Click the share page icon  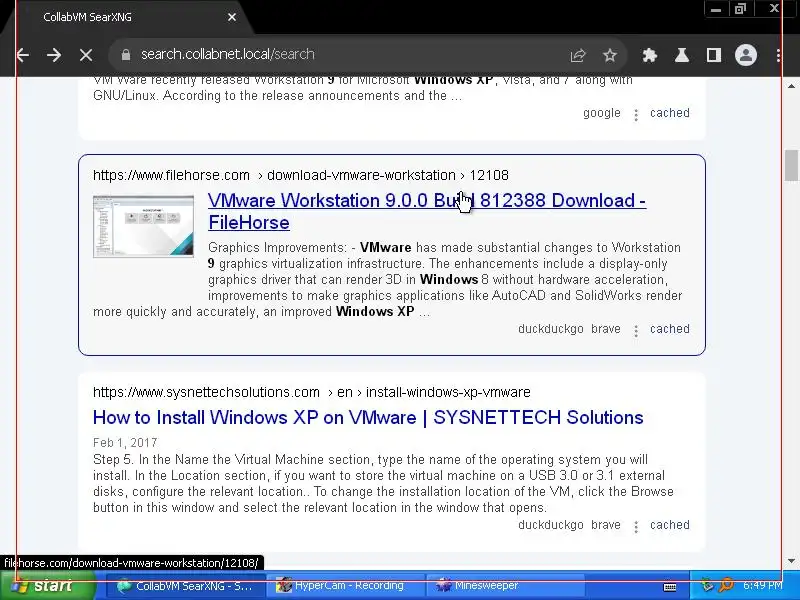tap(578, 55)
